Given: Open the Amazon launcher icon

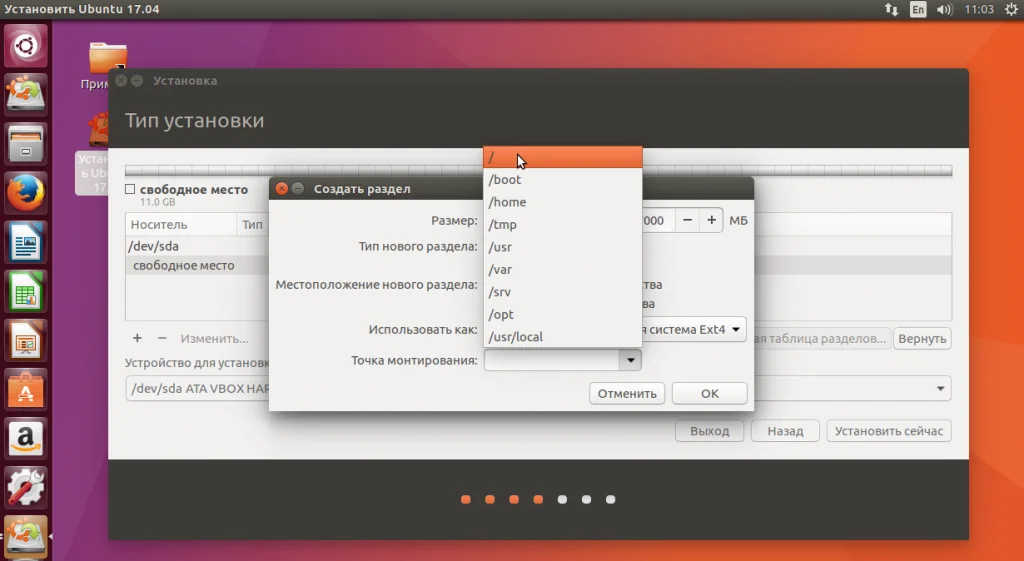Looking at the screenshot, I should (25, 438).
